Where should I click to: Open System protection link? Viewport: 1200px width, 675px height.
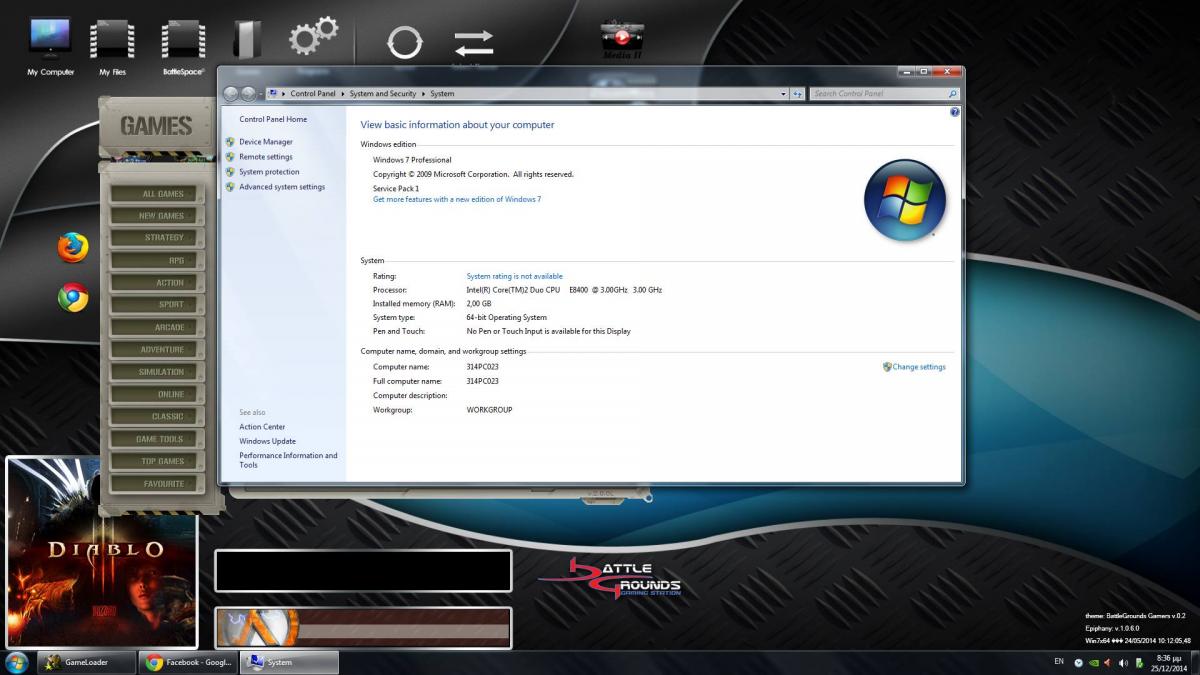[269, 172]
